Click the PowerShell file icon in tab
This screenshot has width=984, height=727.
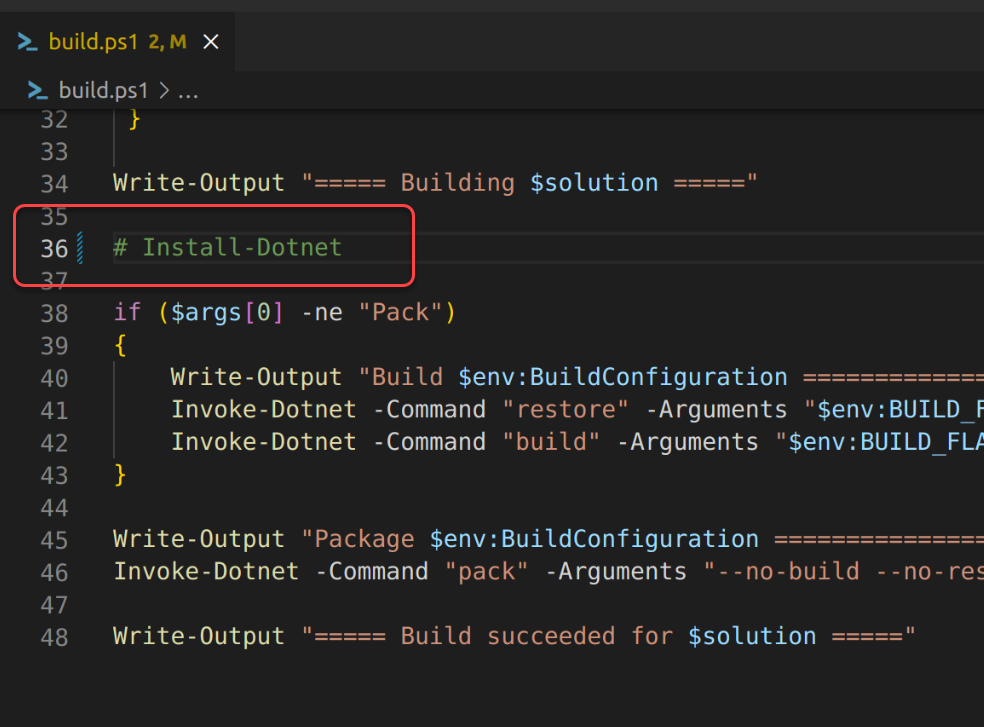point(28,42)
